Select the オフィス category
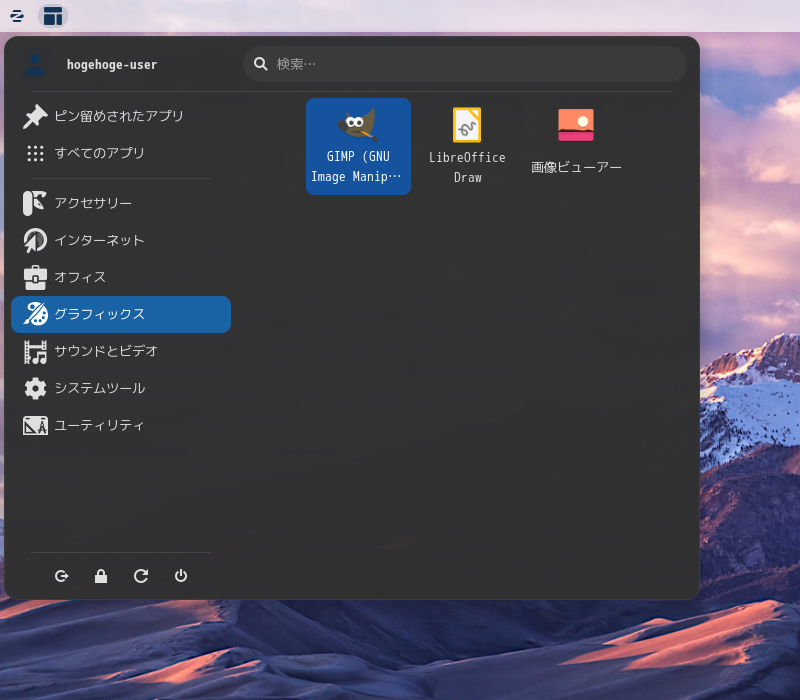 tap(121, 277)
